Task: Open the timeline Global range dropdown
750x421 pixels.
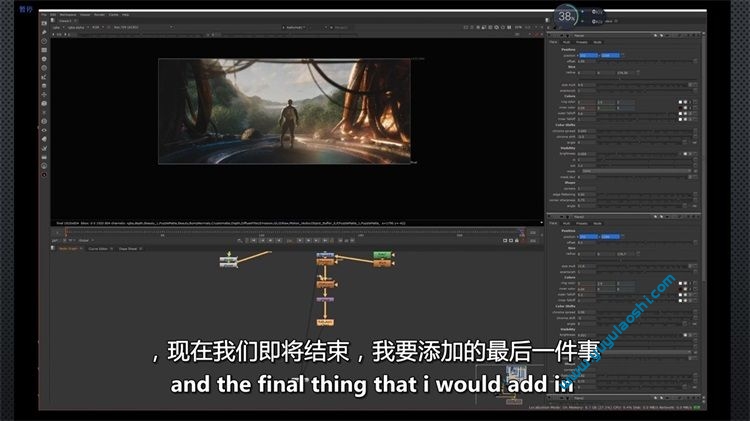Action: pyautogui.click(x=86, y=240)
